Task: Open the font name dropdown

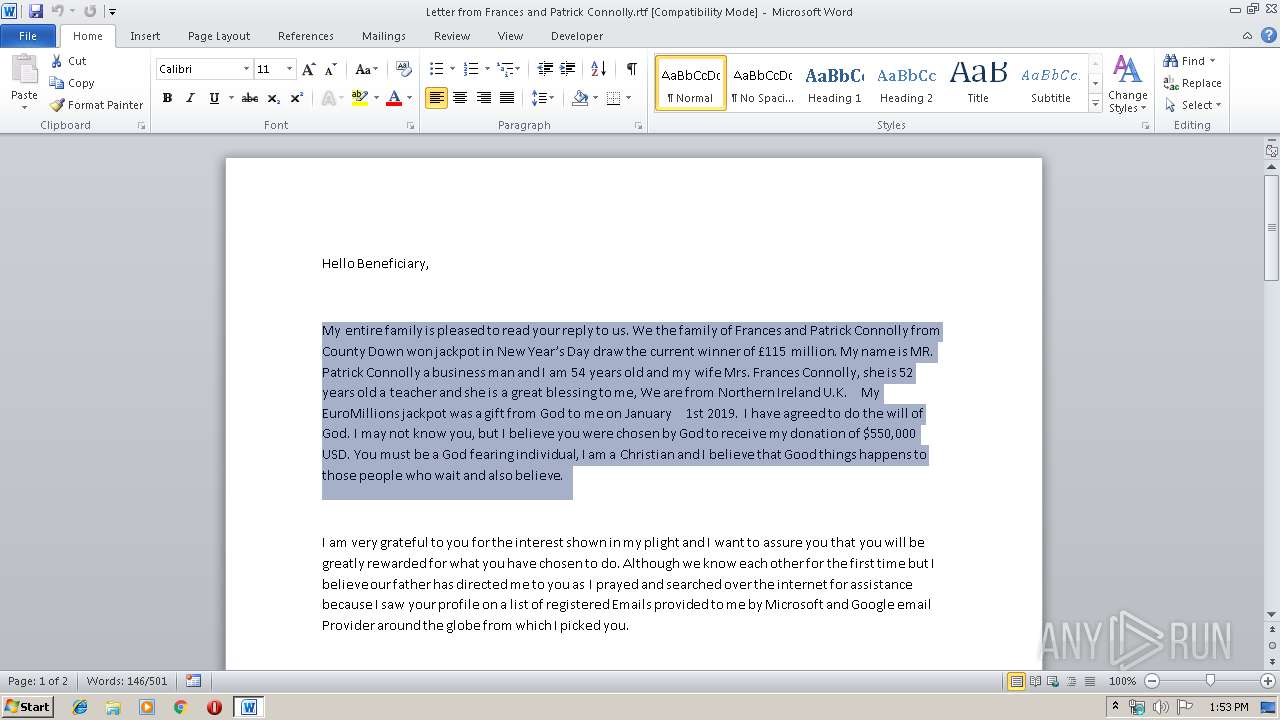Action: coord(246,69)
